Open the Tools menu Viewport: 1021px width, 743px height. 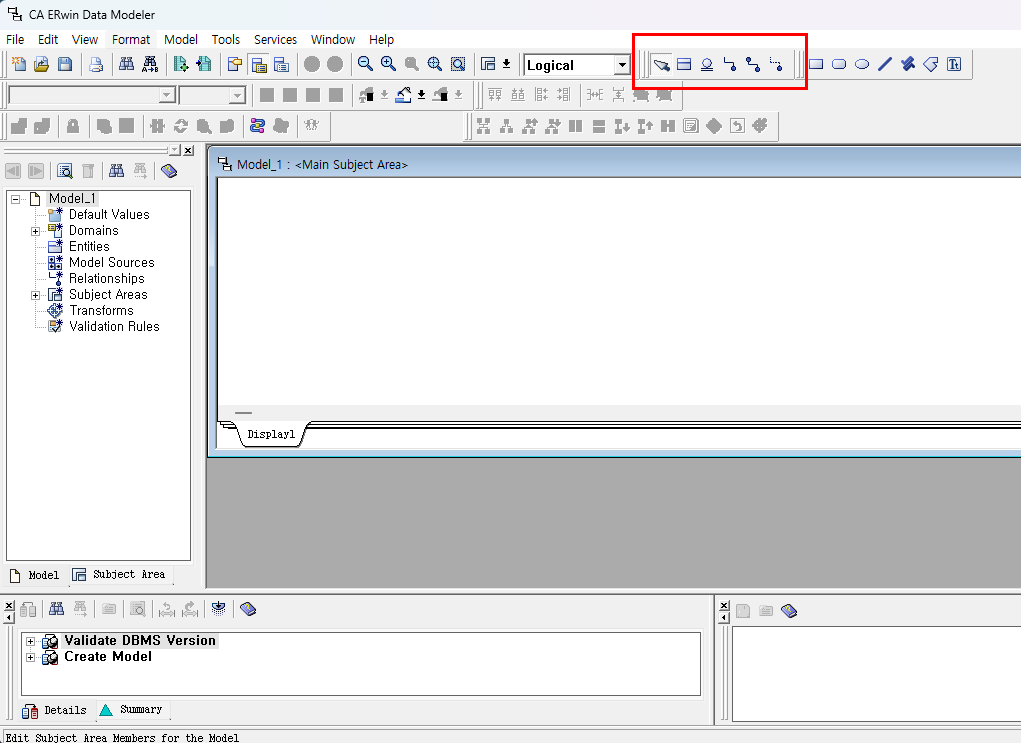[x=226, y=40]
